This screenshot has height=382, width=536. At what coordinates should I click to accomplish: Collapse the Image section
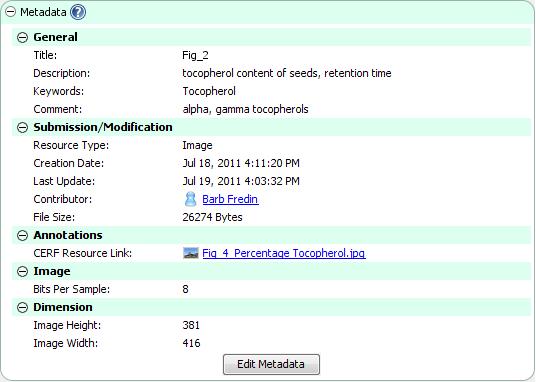(22, 272)
